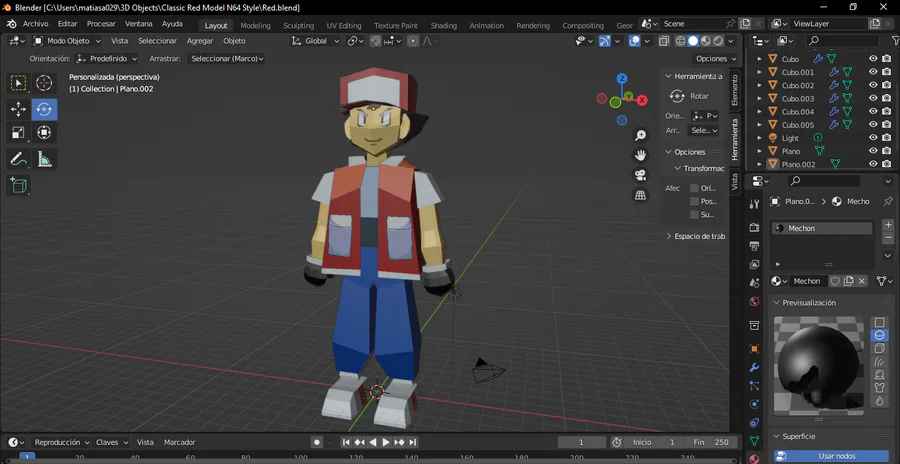The height and width of the screenshot is (464, 900).
Task: Click the Usar nodos button
Action: coord(831,457)
